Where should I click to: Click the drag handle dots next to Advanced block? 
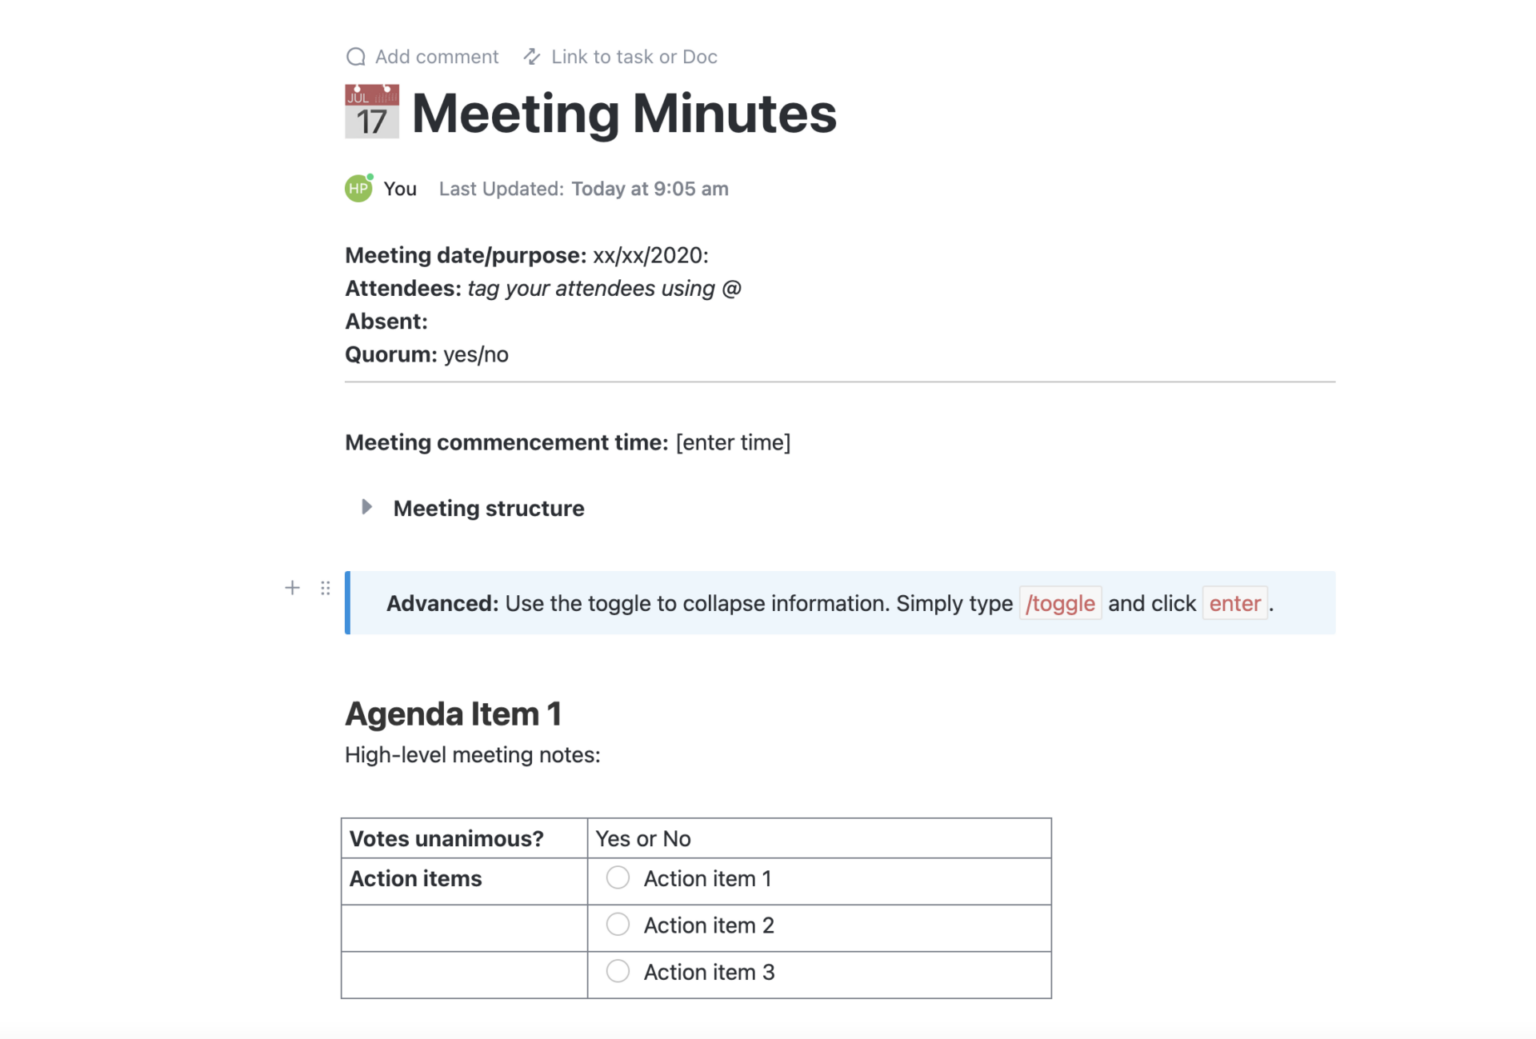click(325, 588)
